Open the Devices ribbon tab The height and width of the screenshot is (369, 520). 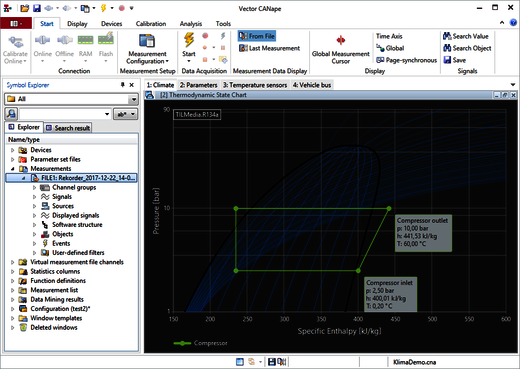coord(111,24)
